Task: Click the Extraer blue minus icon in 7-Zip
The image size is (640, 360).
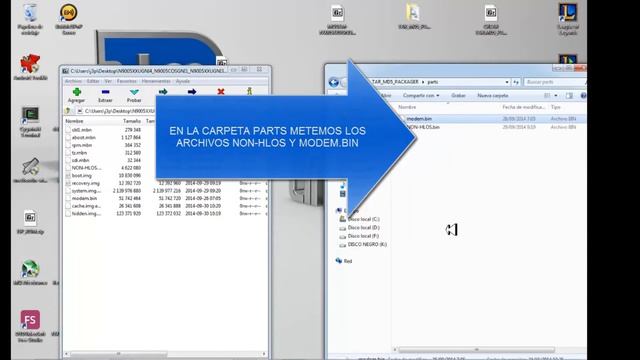Action: 105,92
